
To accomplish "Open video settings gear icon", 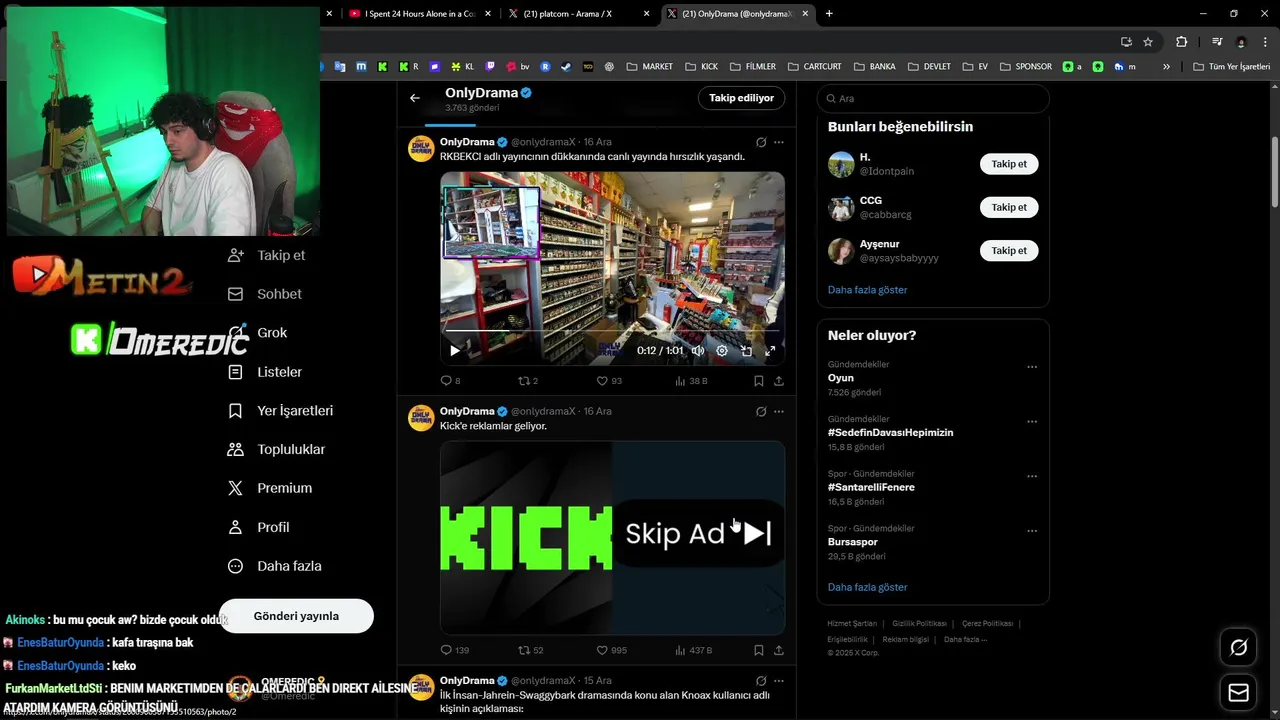I will tap(722, 351).
